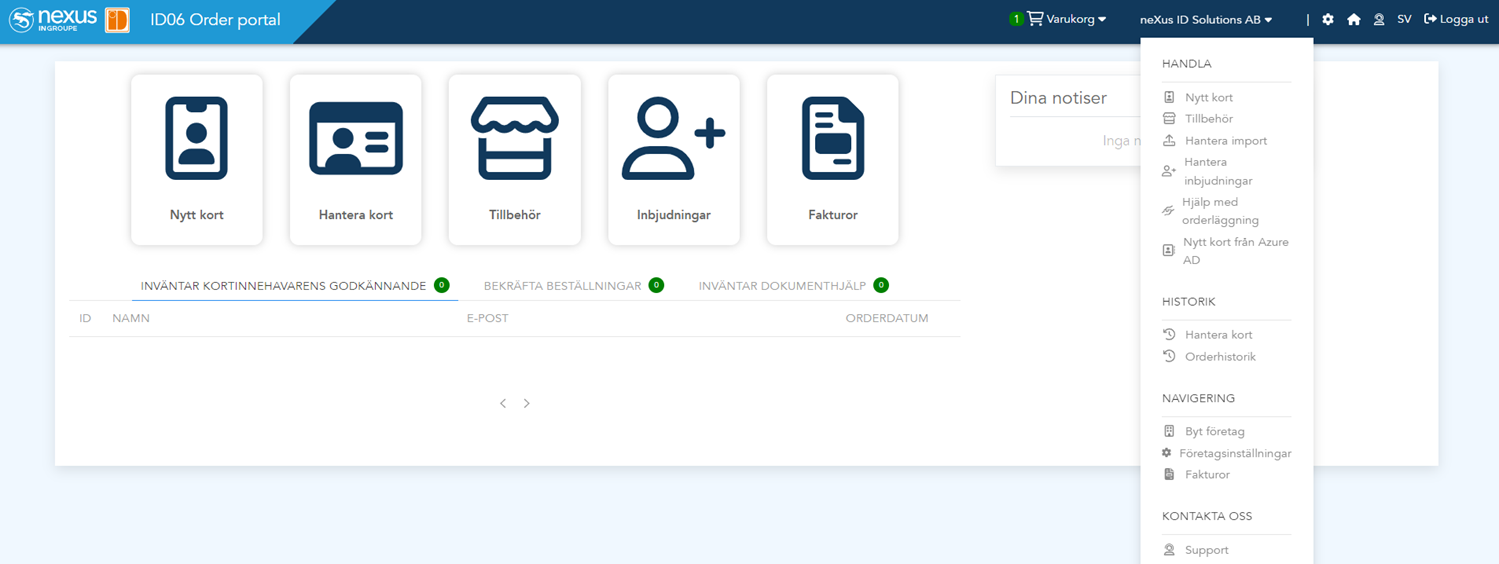Go to previous page with left chevron

pyautogui.click(x=503, y=403)
